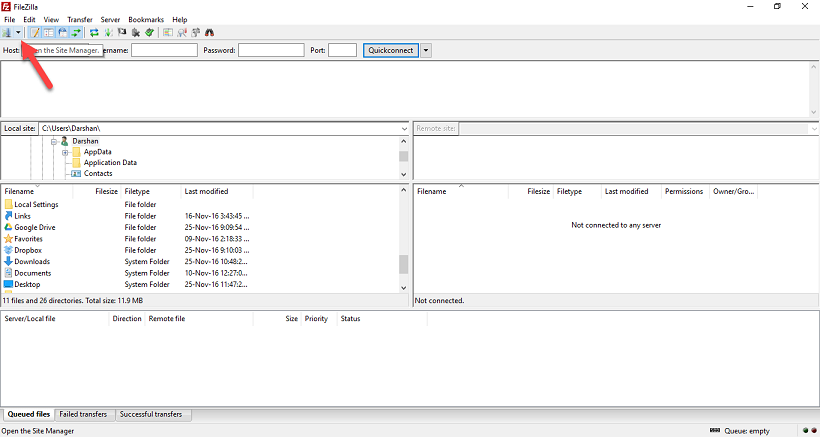Sort remote list by Owner/Group header
The width and height of the screenshot is (820, 437).
(x=733, y=191)
